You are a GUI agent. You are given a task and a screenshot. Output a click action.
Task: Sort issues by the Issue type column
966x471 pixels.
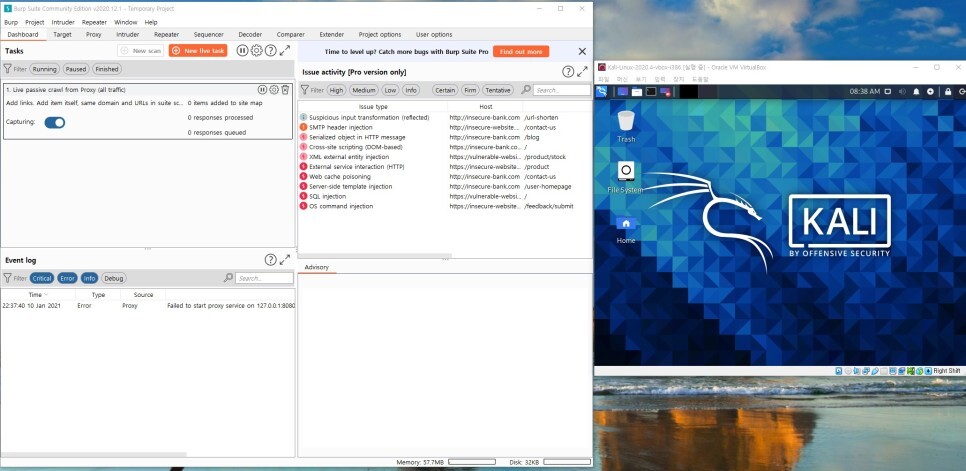(373, 107)
